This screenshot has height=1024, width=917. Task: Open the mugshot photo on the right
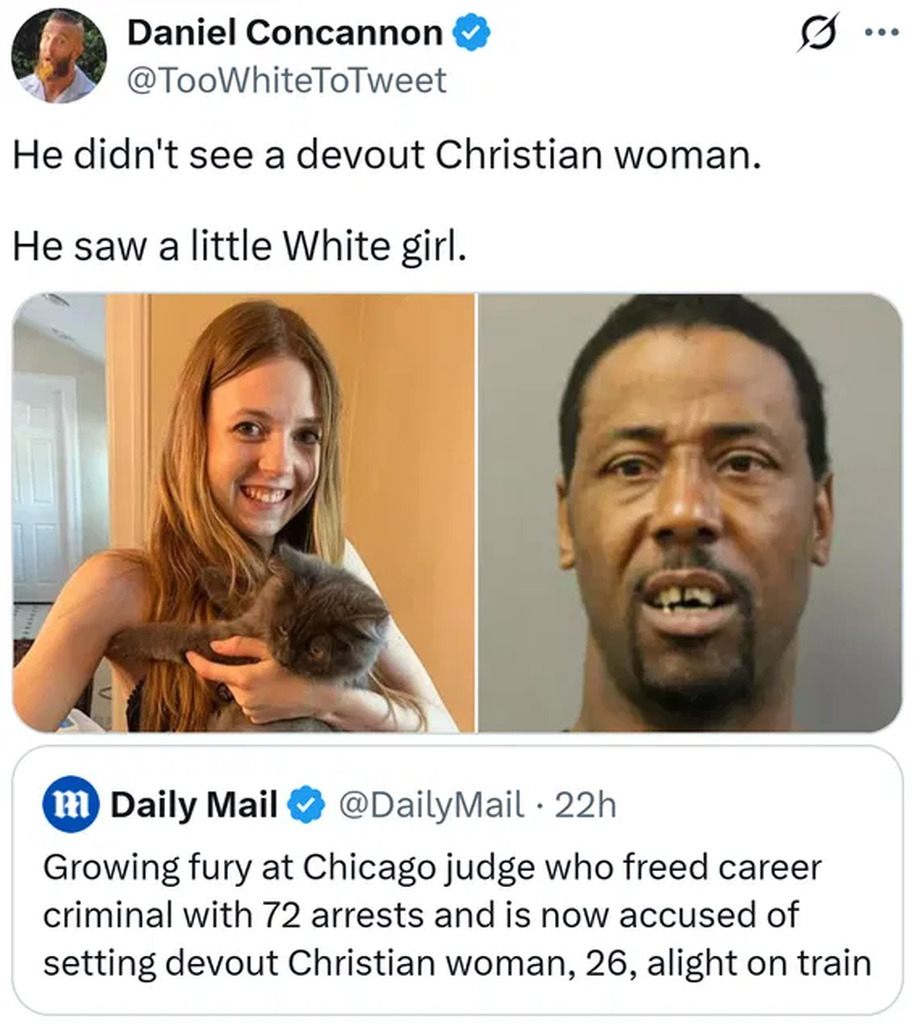tap(690, 513)
